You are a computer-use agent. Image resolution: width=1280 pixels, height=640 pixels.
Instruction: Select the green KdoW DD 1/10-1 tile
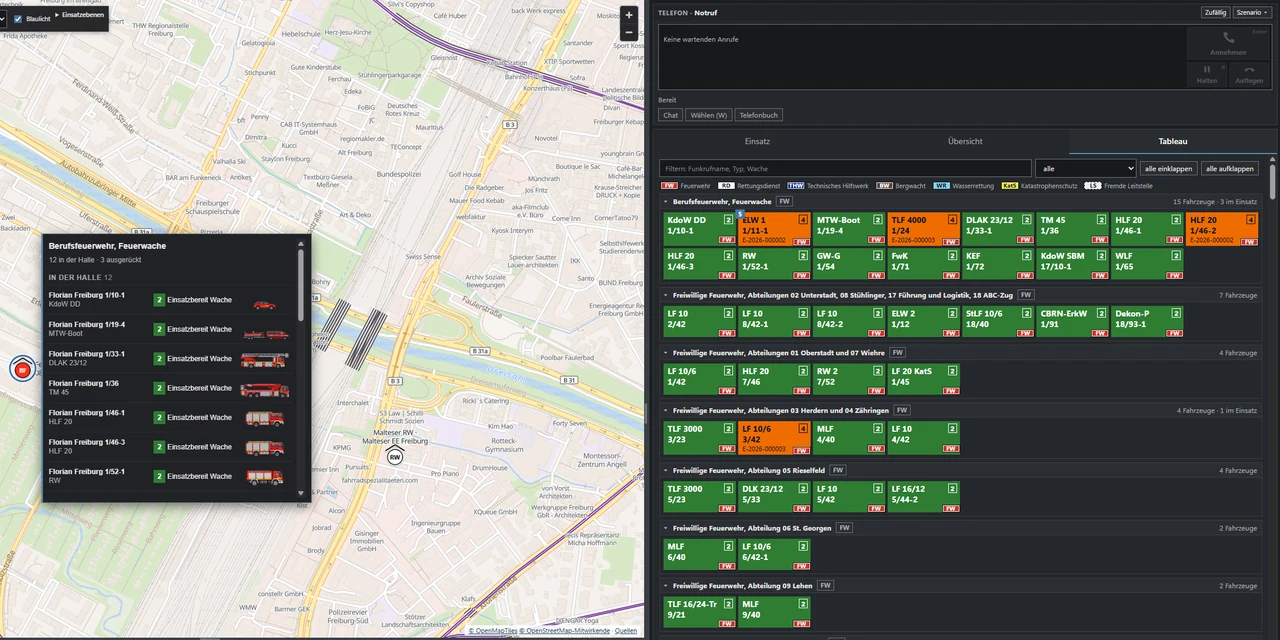coord(700,229)
